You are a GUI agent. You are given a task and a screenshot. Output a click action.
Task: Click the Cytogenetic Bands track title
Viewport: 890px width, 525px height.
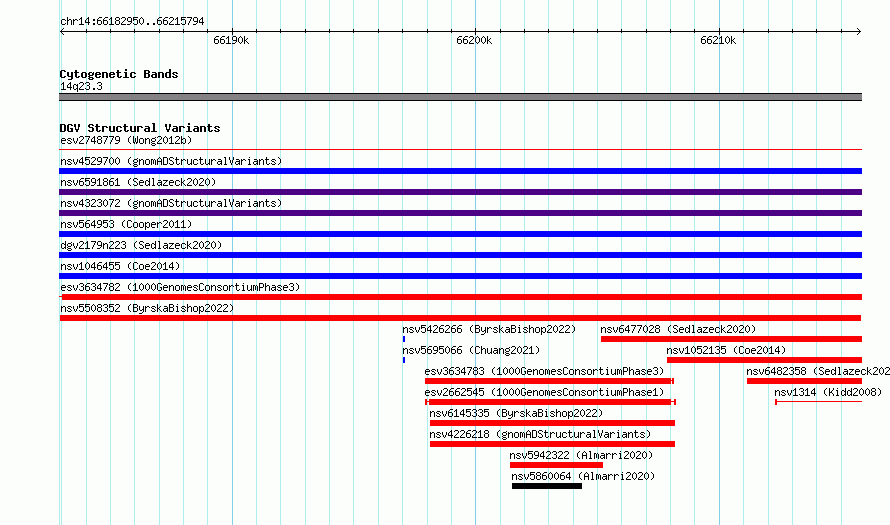pos(119,74)
